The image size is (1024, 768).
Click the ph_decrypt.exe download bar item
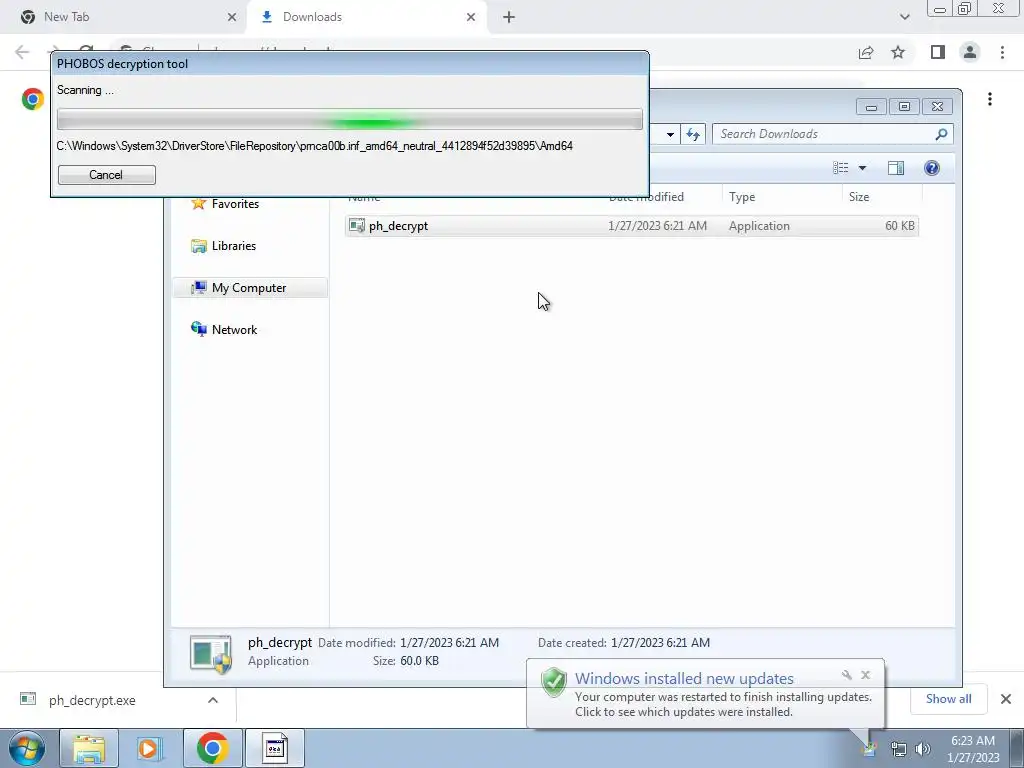92,700
